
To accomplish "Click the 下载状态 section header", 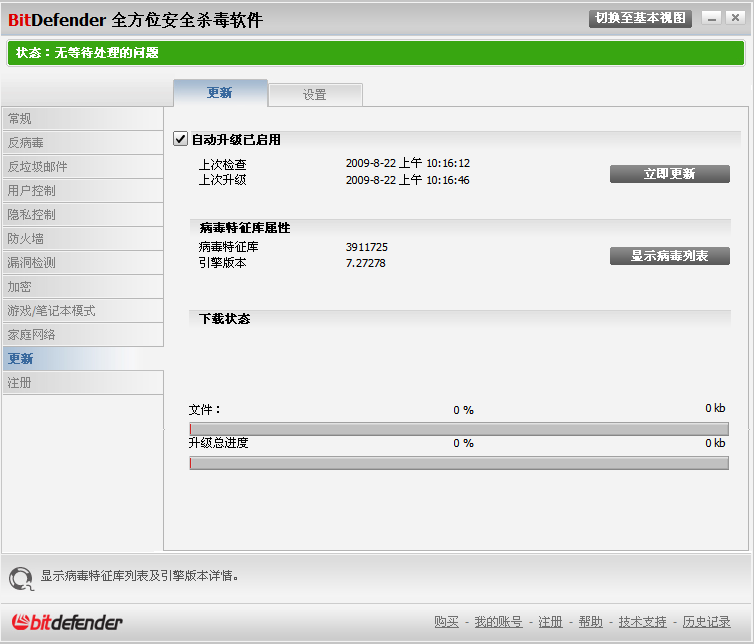I will [x=225, y=319].
